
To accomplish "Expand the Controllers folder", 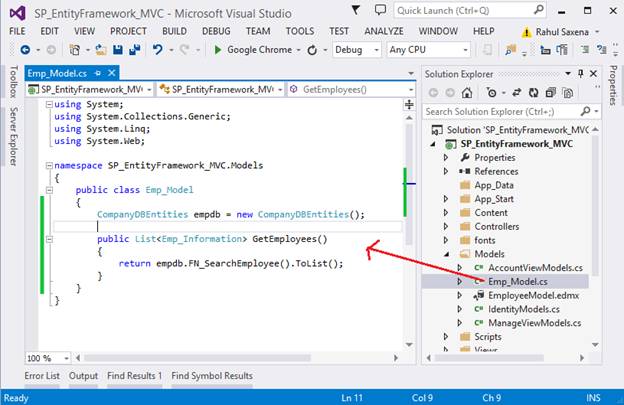I will click(x=446, y=227).
